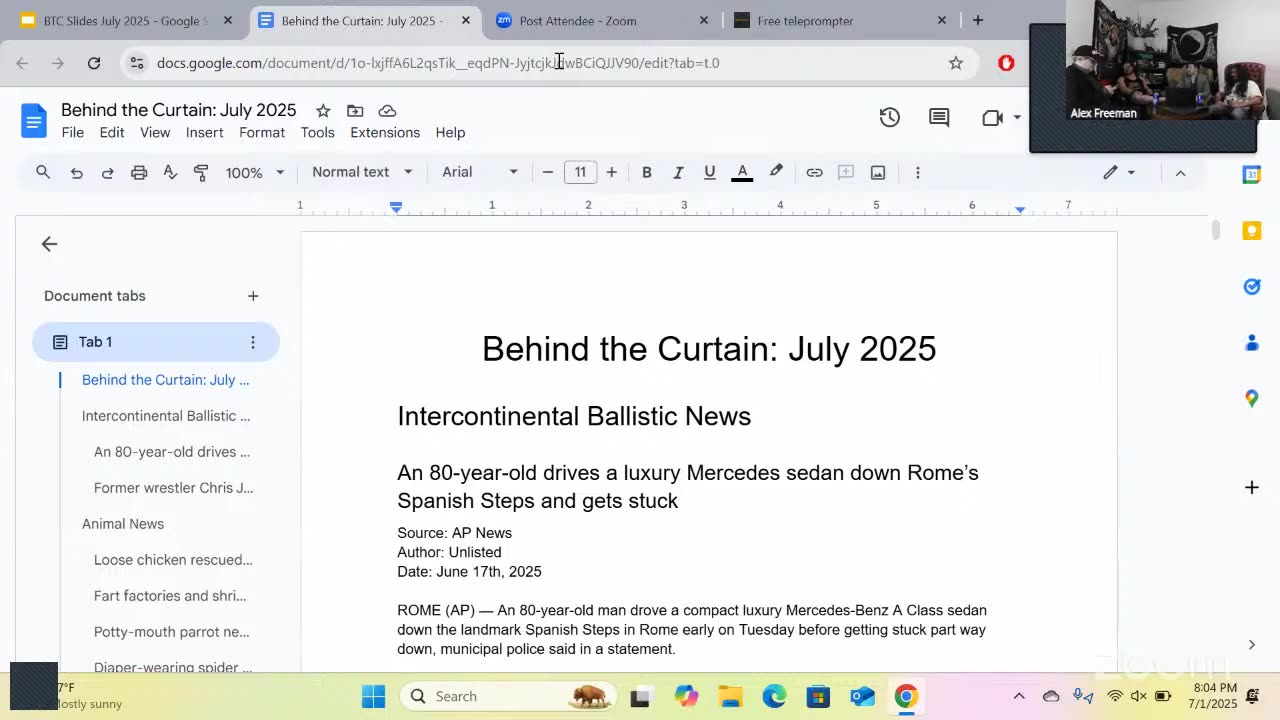The image size is (1280, 720).
Task: Run spelling and grammar check
Action: [170, 172]
